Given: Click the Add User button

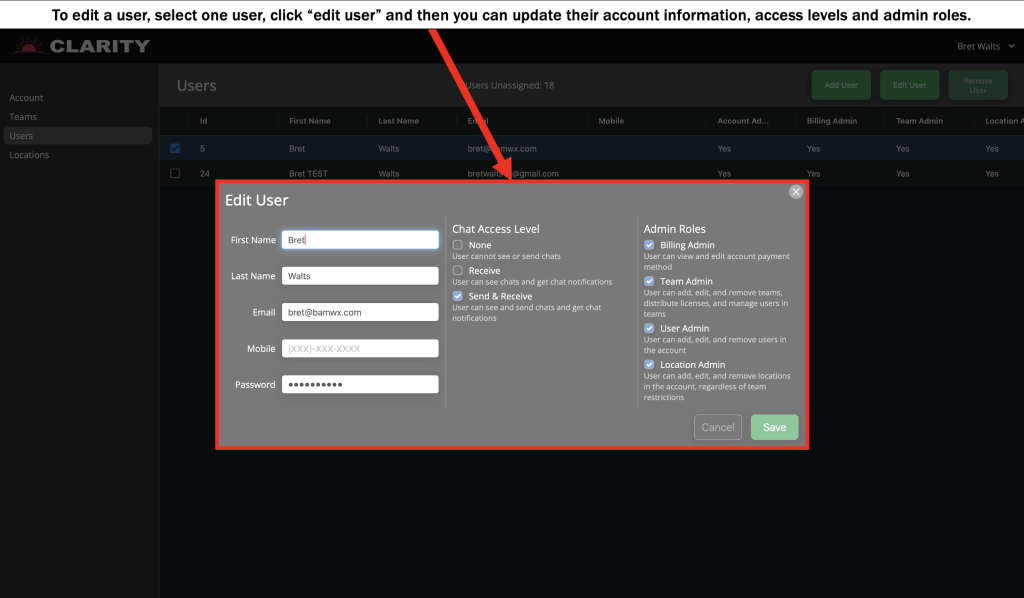Looking at the screenshot, I should [840, 85].
